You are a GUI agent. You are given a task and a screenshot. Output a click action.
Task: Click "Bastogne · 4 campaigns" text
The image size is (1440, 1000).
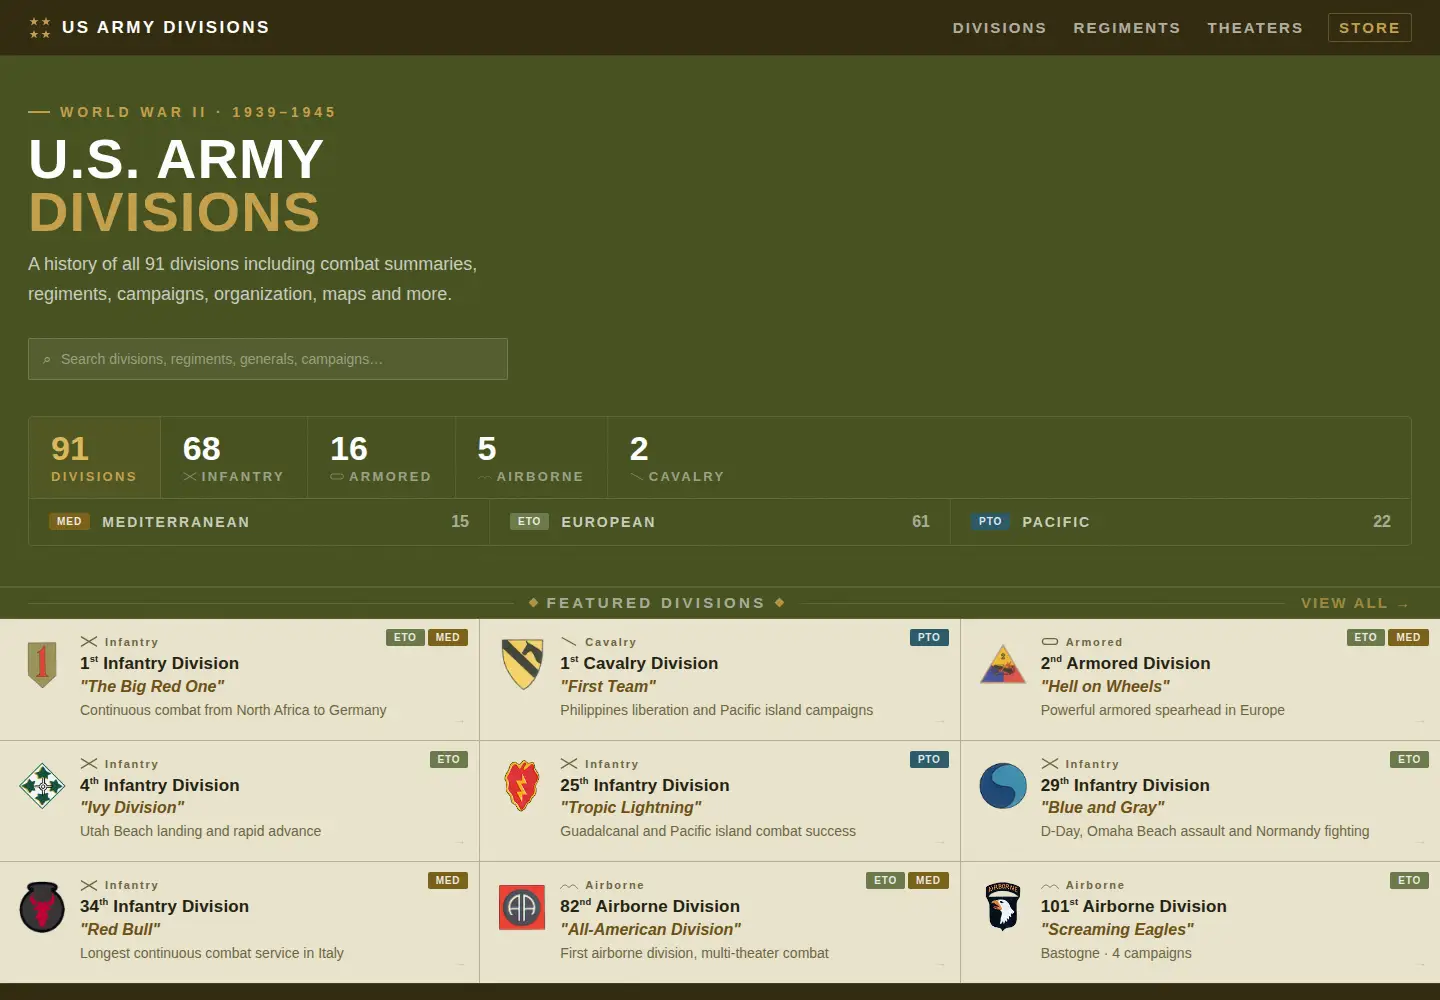tap(1116, 953)
